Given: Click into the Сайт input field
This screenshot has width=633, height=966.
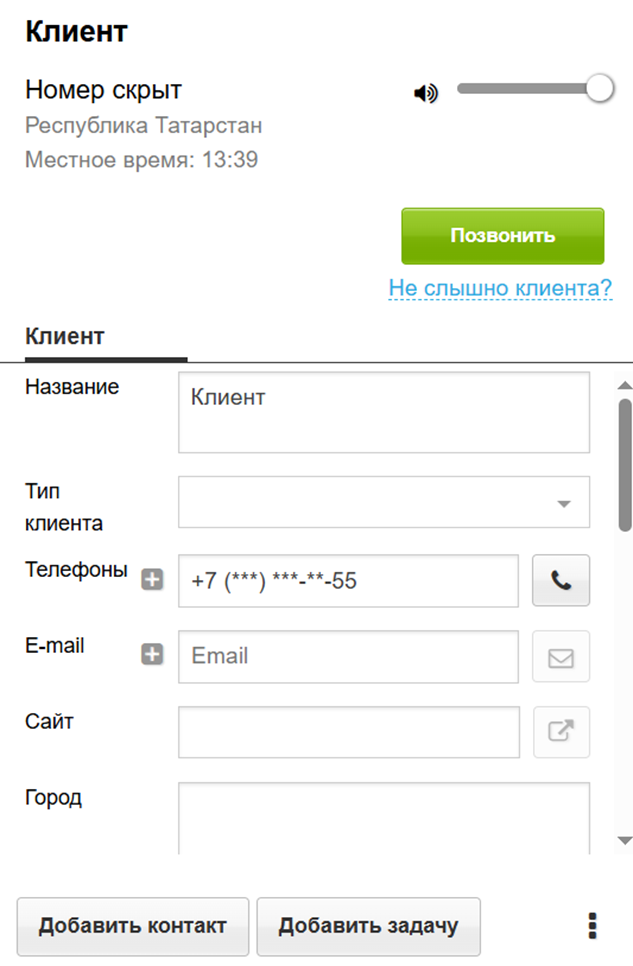Looking at the screenshot, I should [x=348, y=732].
